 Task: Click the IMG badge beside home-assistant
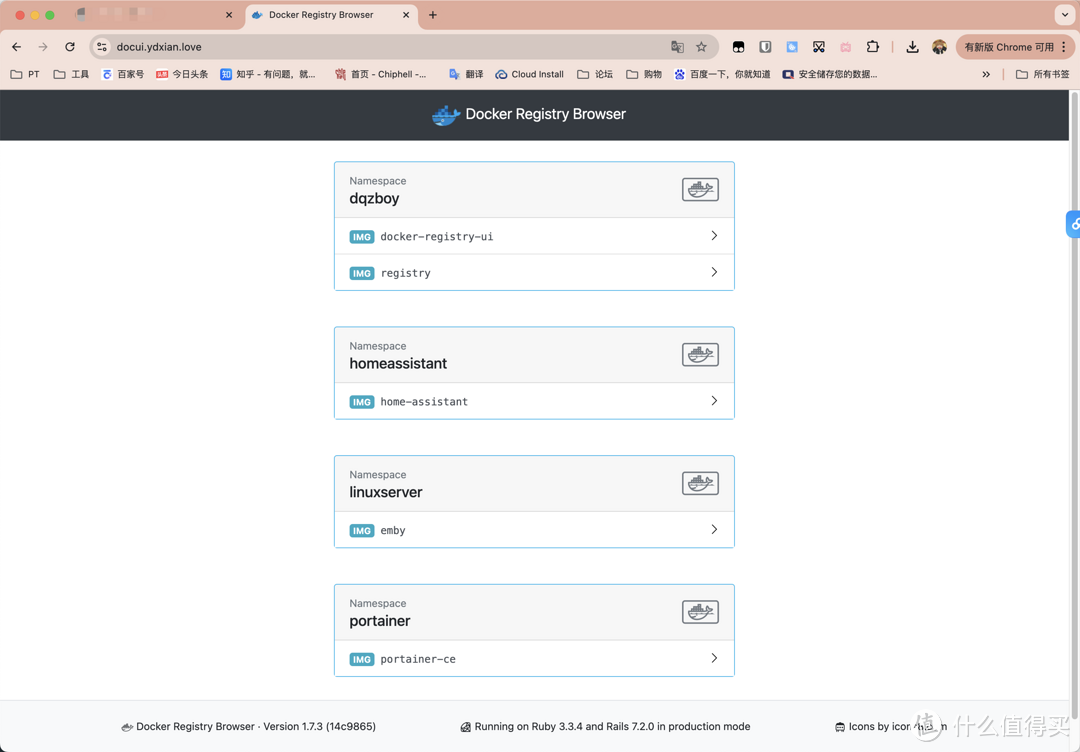click(x=362, y=402)
